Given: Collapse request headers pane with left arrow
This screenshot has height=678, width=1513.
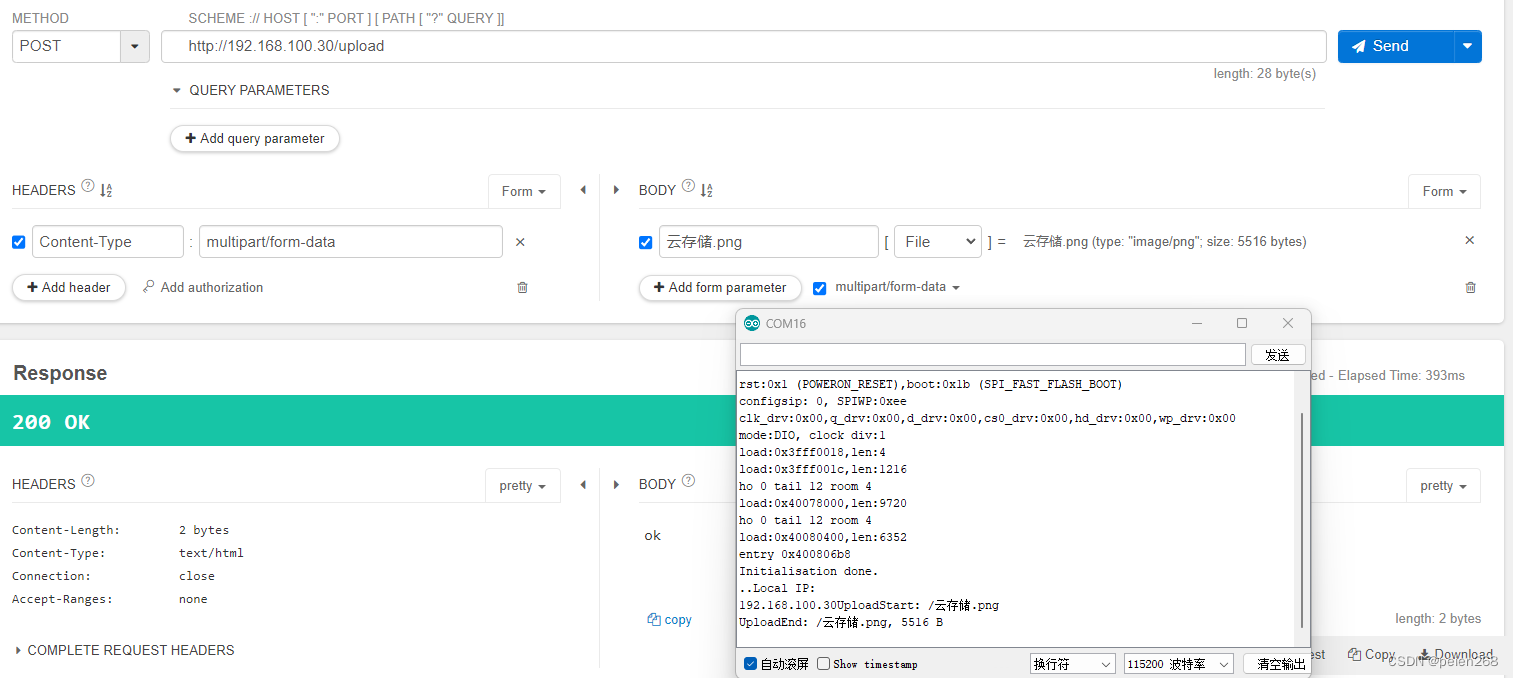Looking at the screenshot, I should tap(583, 190).
